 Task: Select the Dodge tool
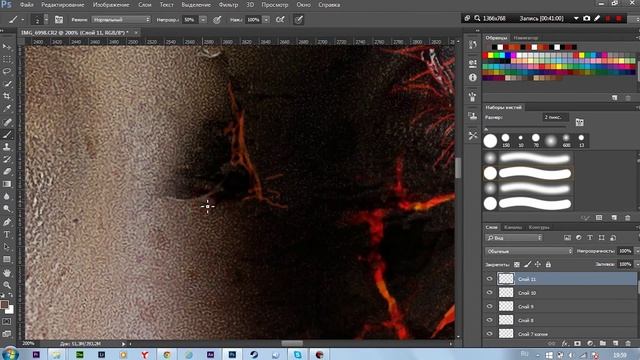[x=7, y=209]
